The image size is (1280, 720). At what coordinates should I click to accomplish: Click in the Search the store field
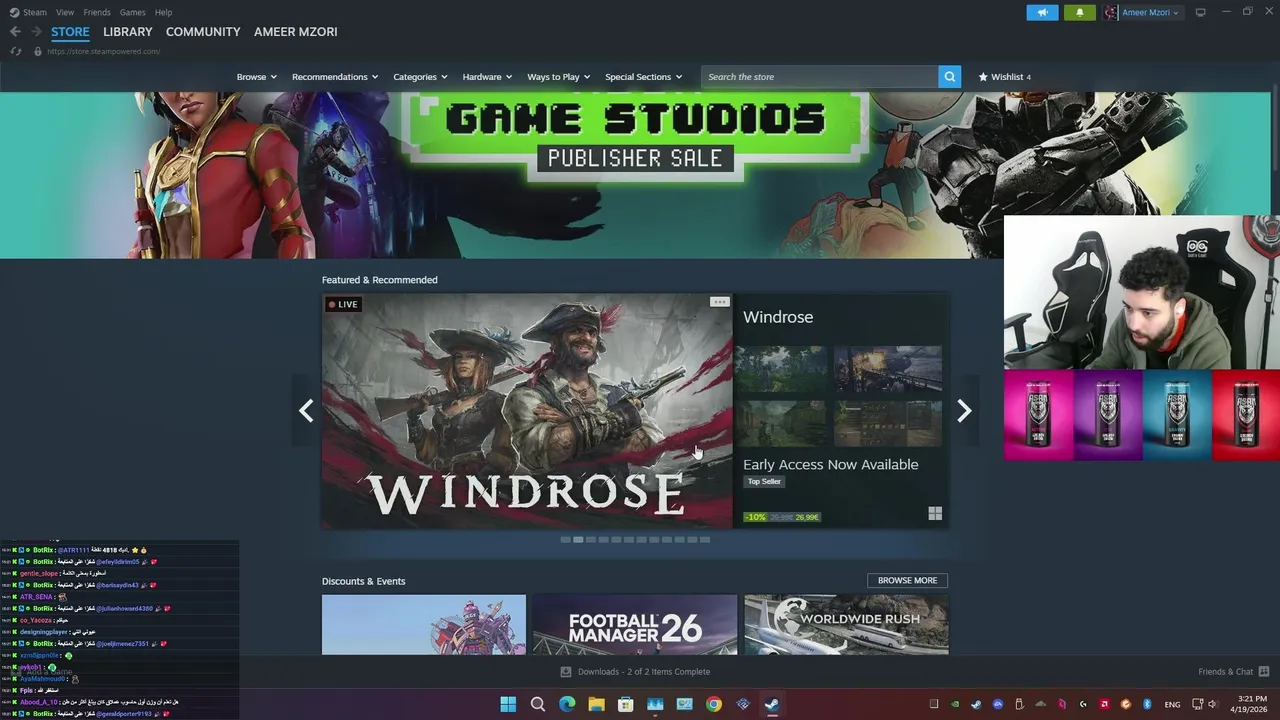[820, 76]
